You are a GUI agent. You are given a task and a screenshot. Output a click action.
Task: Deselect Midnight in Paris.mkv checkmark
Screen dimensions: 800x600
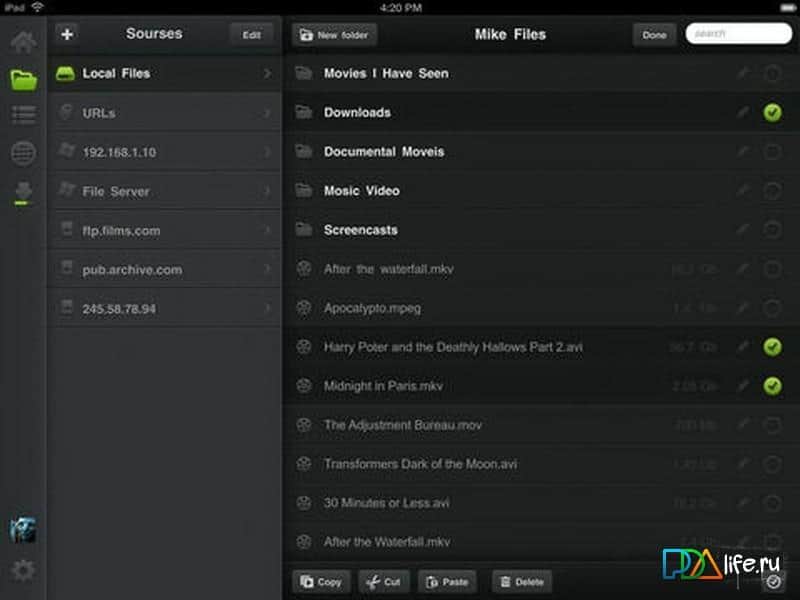coord(772,386)
